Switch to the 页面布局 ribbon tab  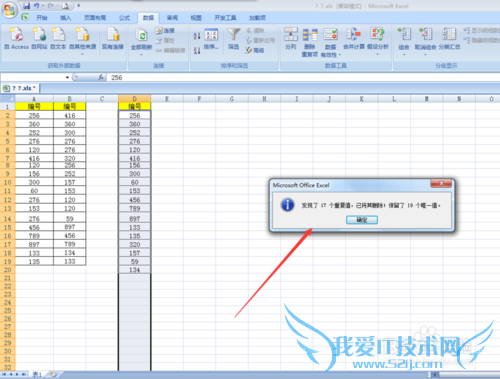pyautogui.click(x=95, y=18)
